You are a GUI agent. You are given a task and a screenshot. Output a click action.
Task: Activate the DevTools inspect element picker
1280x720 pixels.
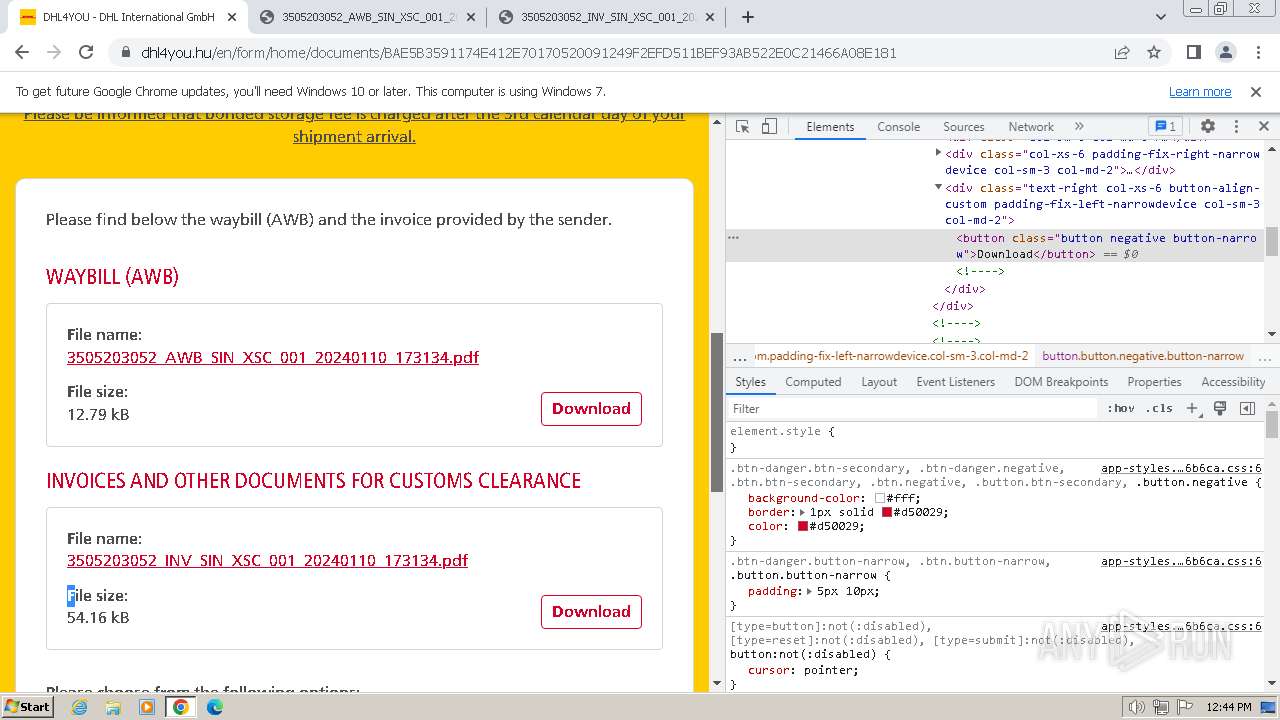[742, 127]
